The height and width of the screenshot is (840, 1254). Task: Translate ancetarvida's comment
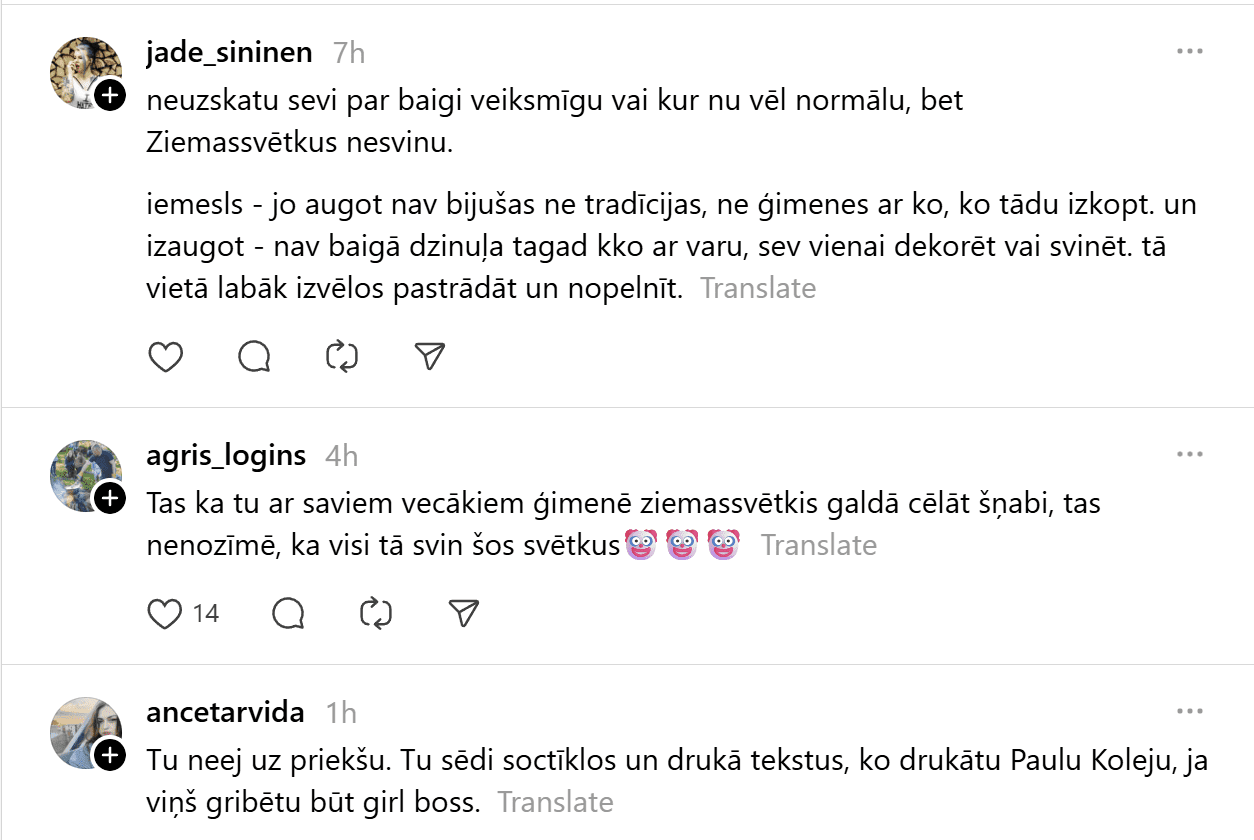pos(556,802)
